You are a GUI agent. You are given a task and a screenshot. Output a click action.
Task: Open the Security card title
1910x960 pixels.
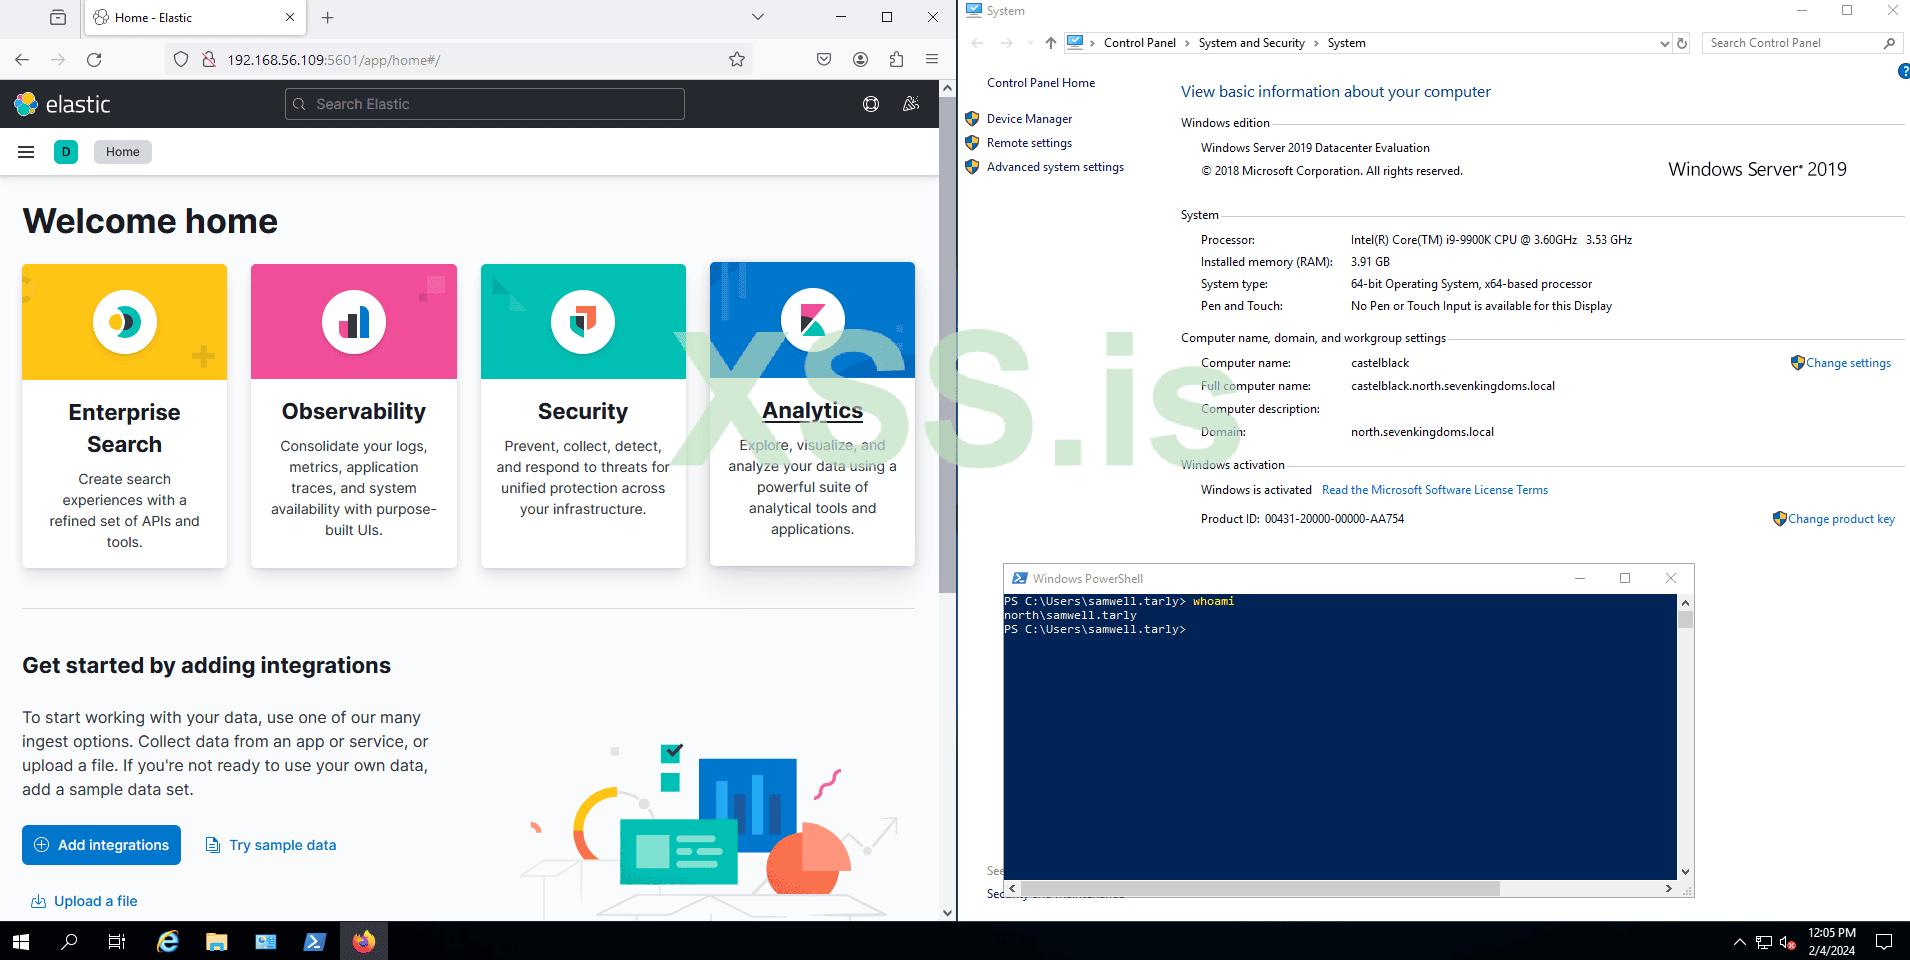(583, 411)
